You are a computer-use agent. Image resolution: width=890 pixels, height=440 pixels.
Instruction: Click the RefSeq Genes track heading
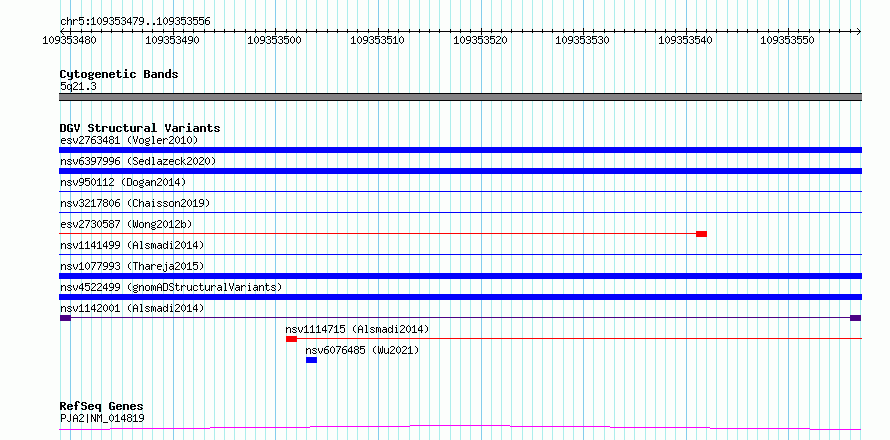click(x=102, y=407)
